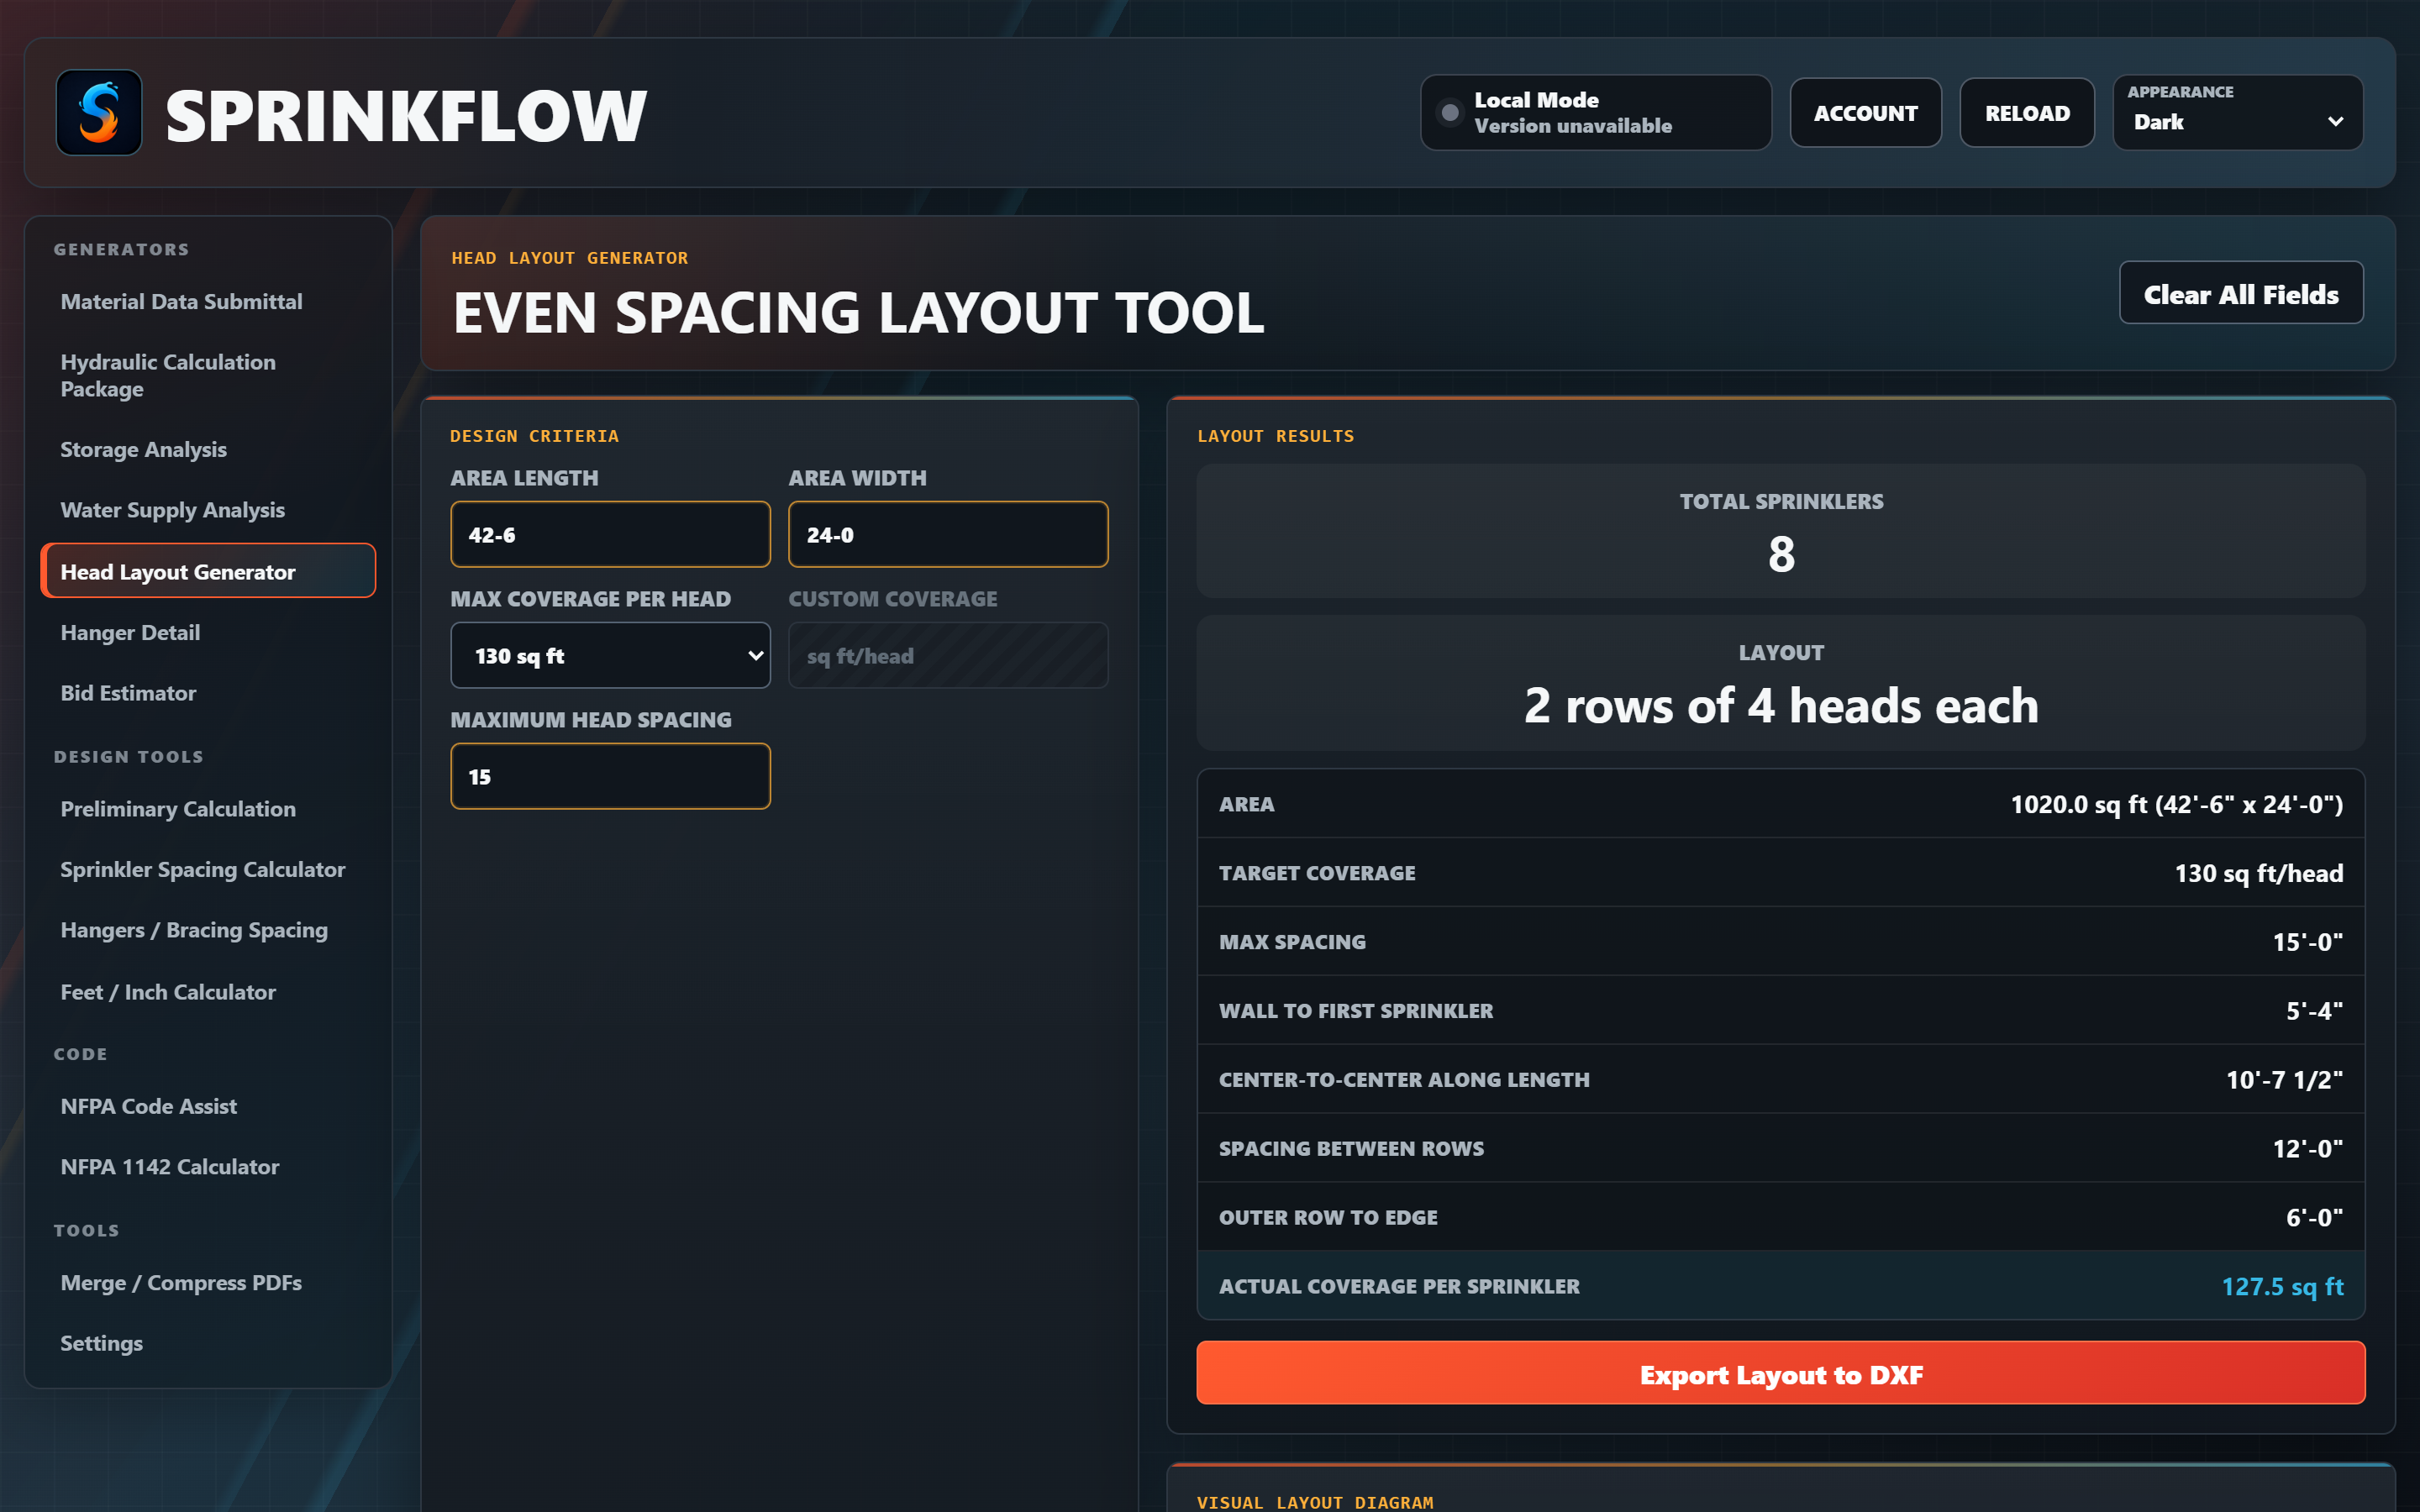Go to Storage Analysis

pos(208,450)
